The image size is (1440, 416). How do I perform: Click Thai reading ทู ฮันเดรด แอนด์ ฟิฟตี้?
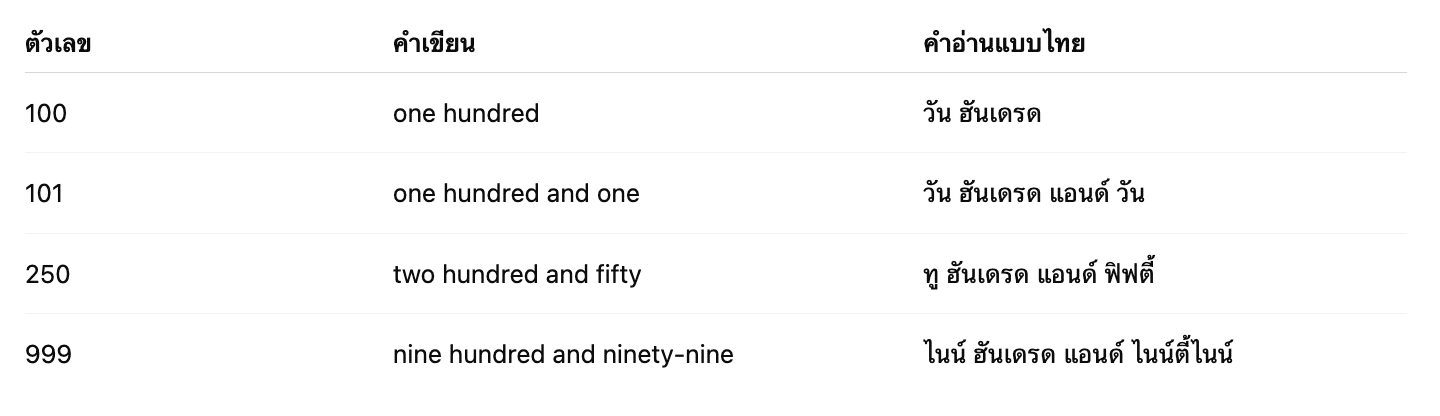(x=1039, y=272)
